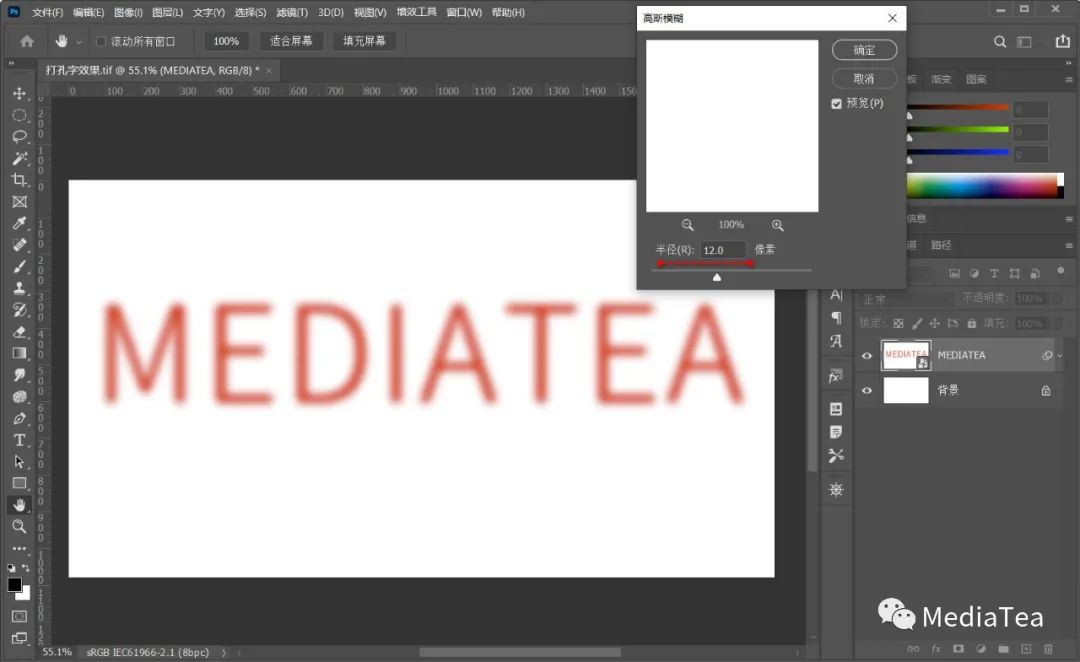Expand the collapsed toolbar double arrow
This screenshot has width=1080, height=662.
click(11, 63)
